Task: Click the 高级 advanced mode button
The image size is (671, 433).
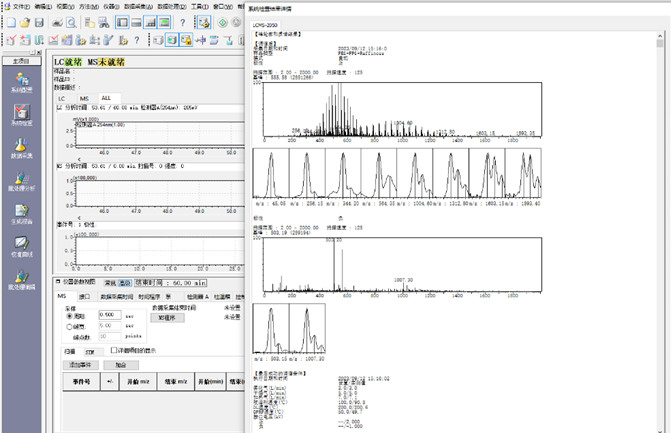Action: [x=125, y=283]
